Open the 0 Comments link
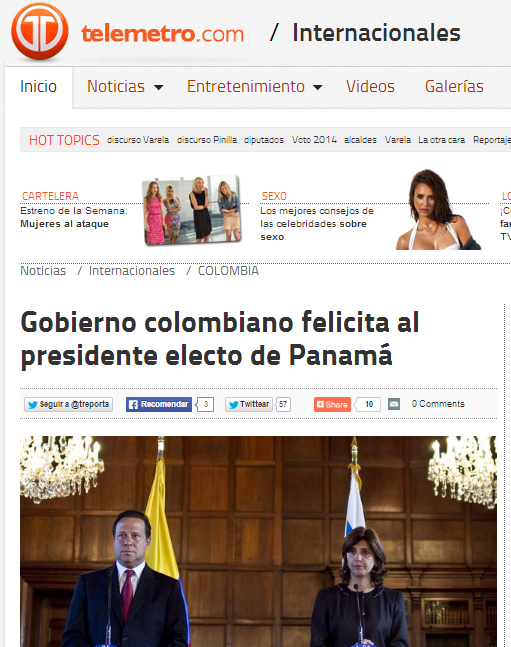Image resolution: width=511 pixels, height=647 pixels. click(438, 404)
